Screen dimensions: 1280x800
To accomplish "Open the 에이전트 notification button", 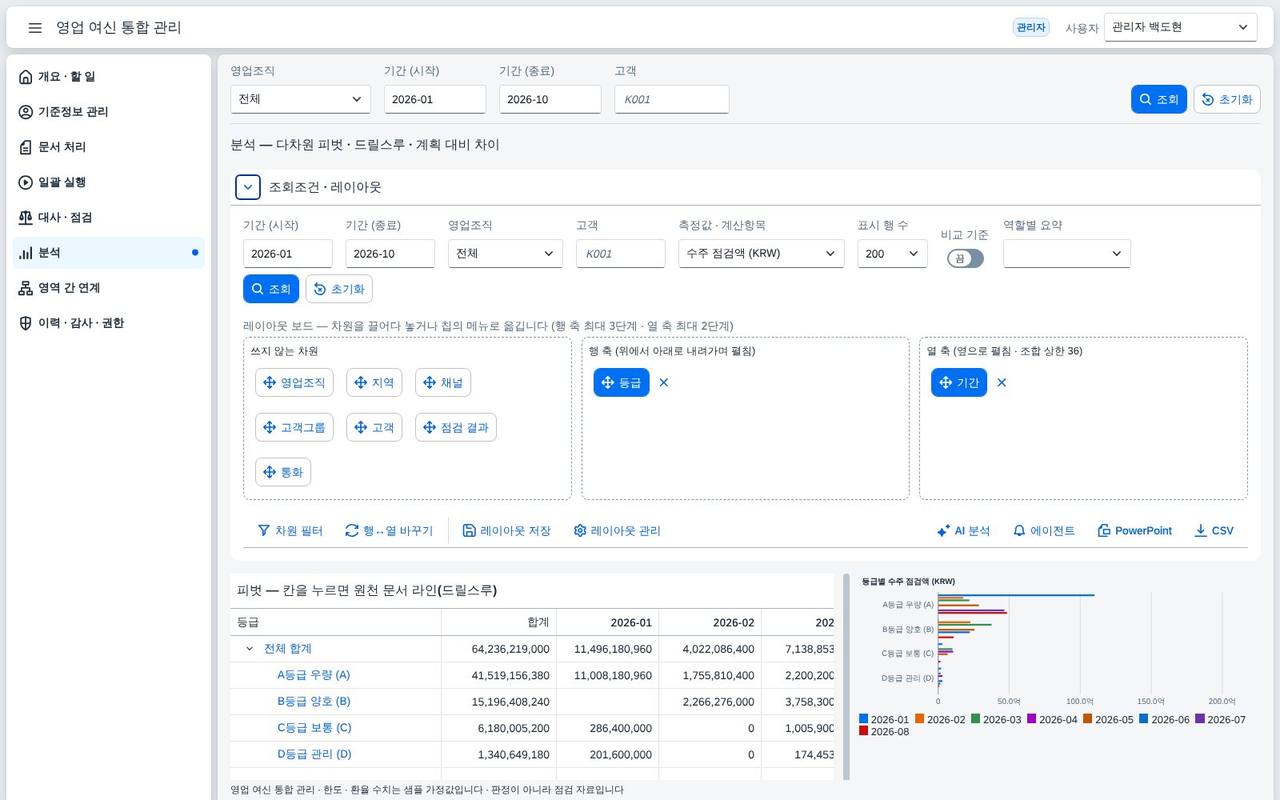I will click(x=1044, y=531).
